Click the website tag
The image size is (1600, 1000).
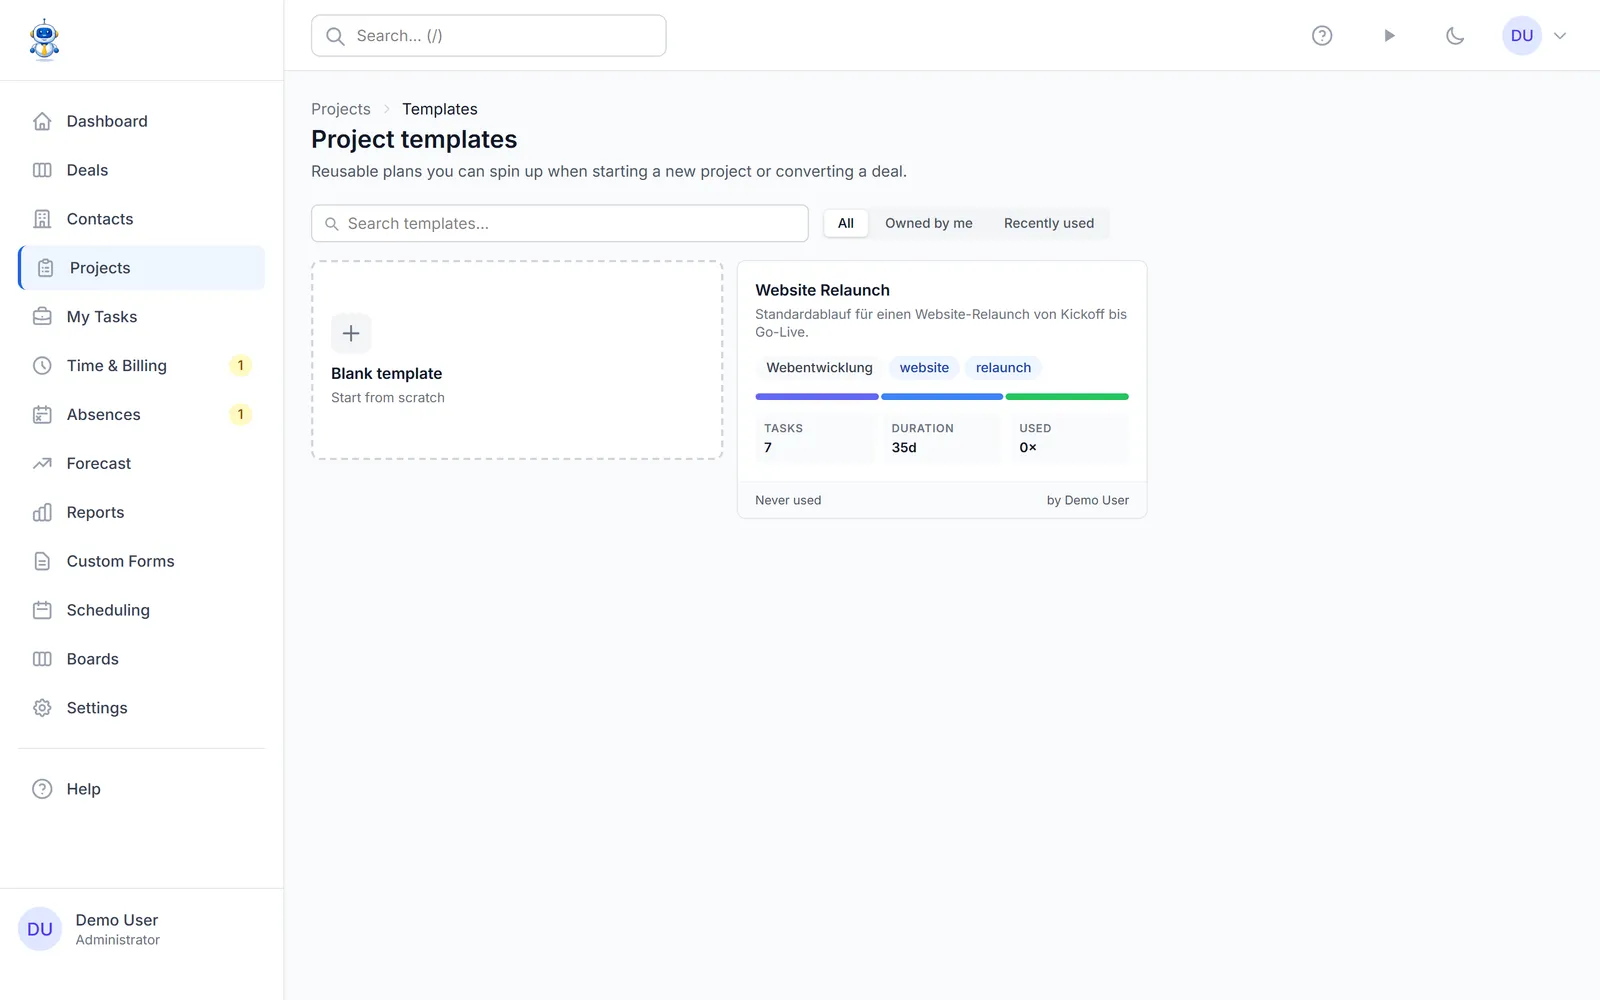[x=924, y=368]
